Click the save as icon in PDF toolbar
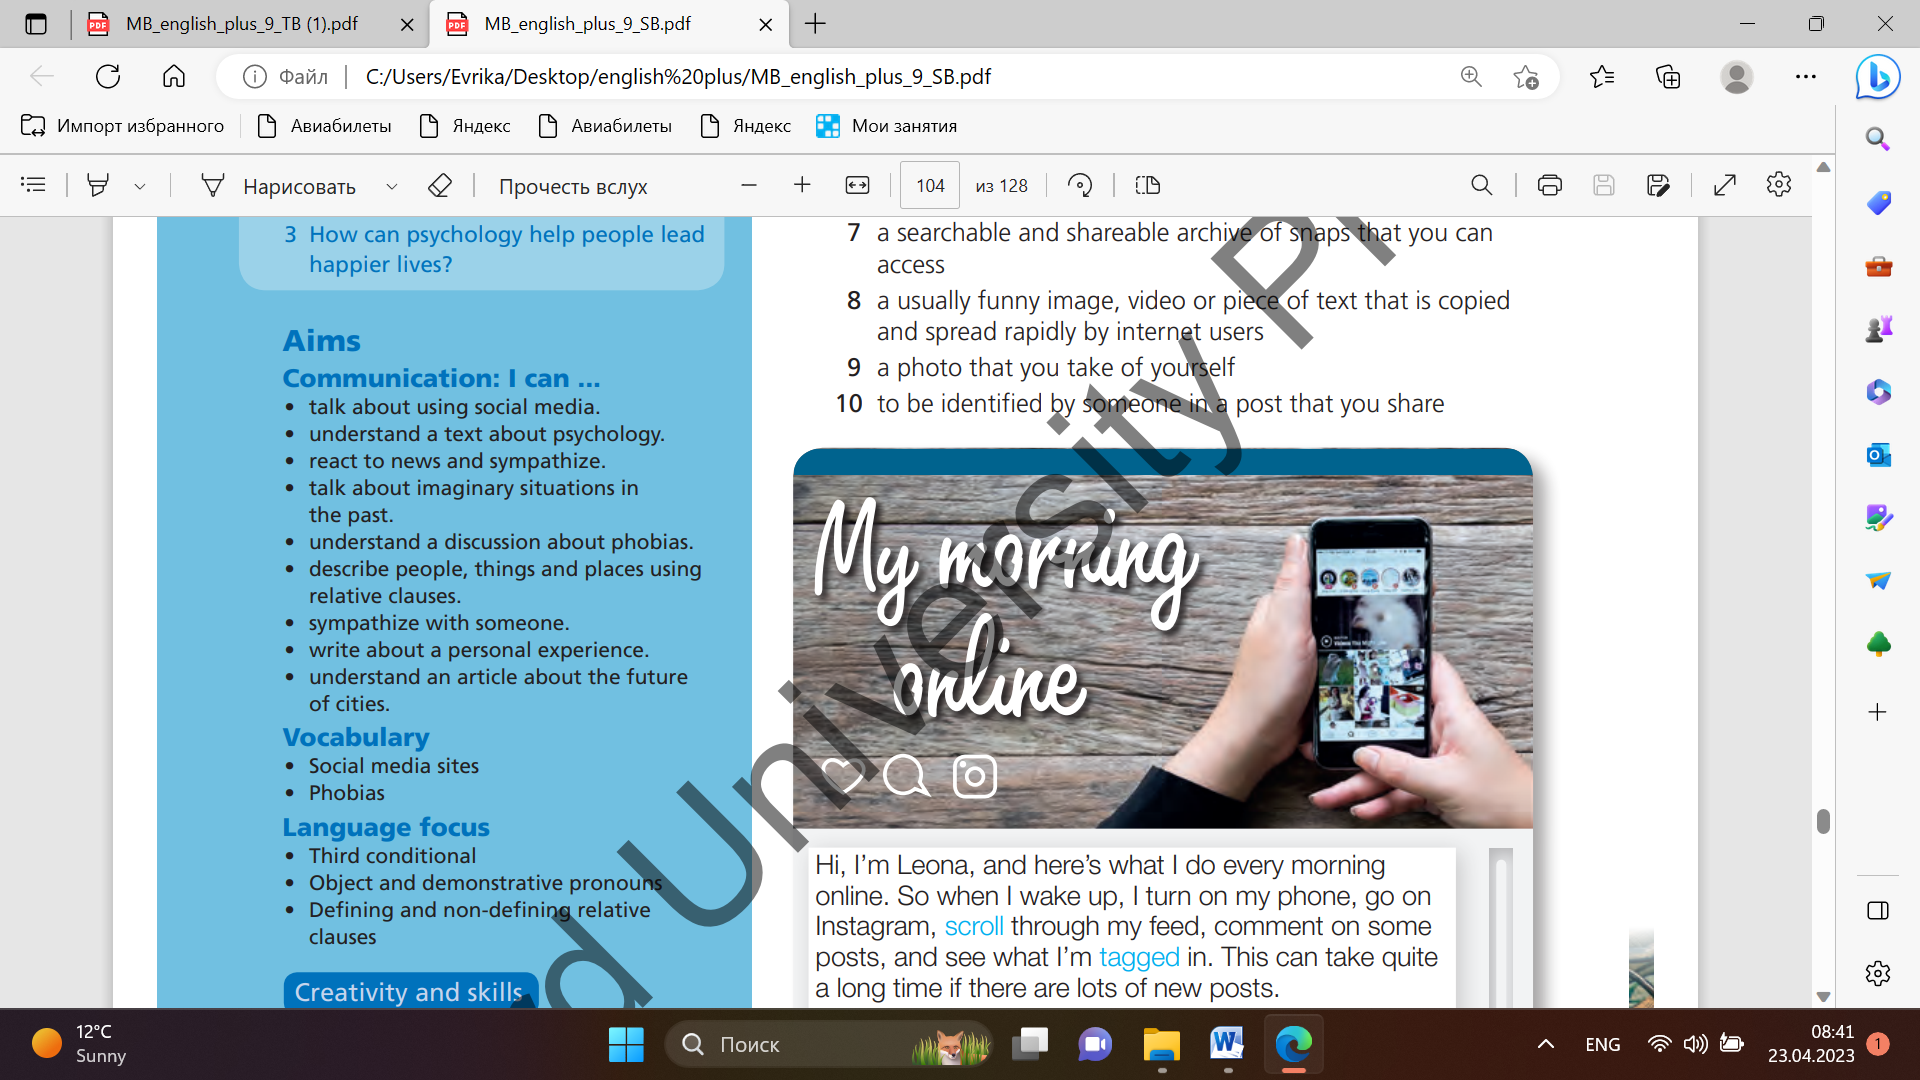This screenshot has width=1920, height=1080. pos(1657,185)
